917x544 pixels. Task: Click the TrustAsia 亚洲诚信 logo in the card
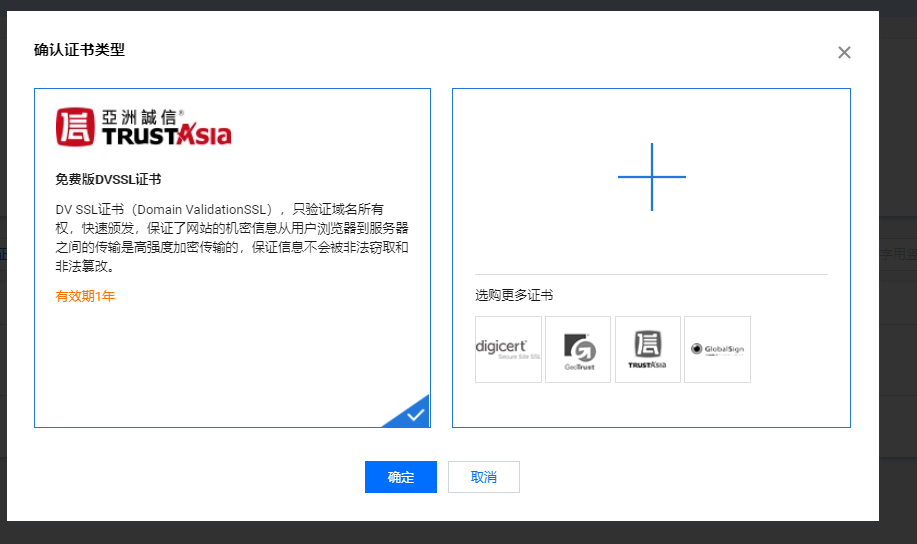tap(143, 127)
